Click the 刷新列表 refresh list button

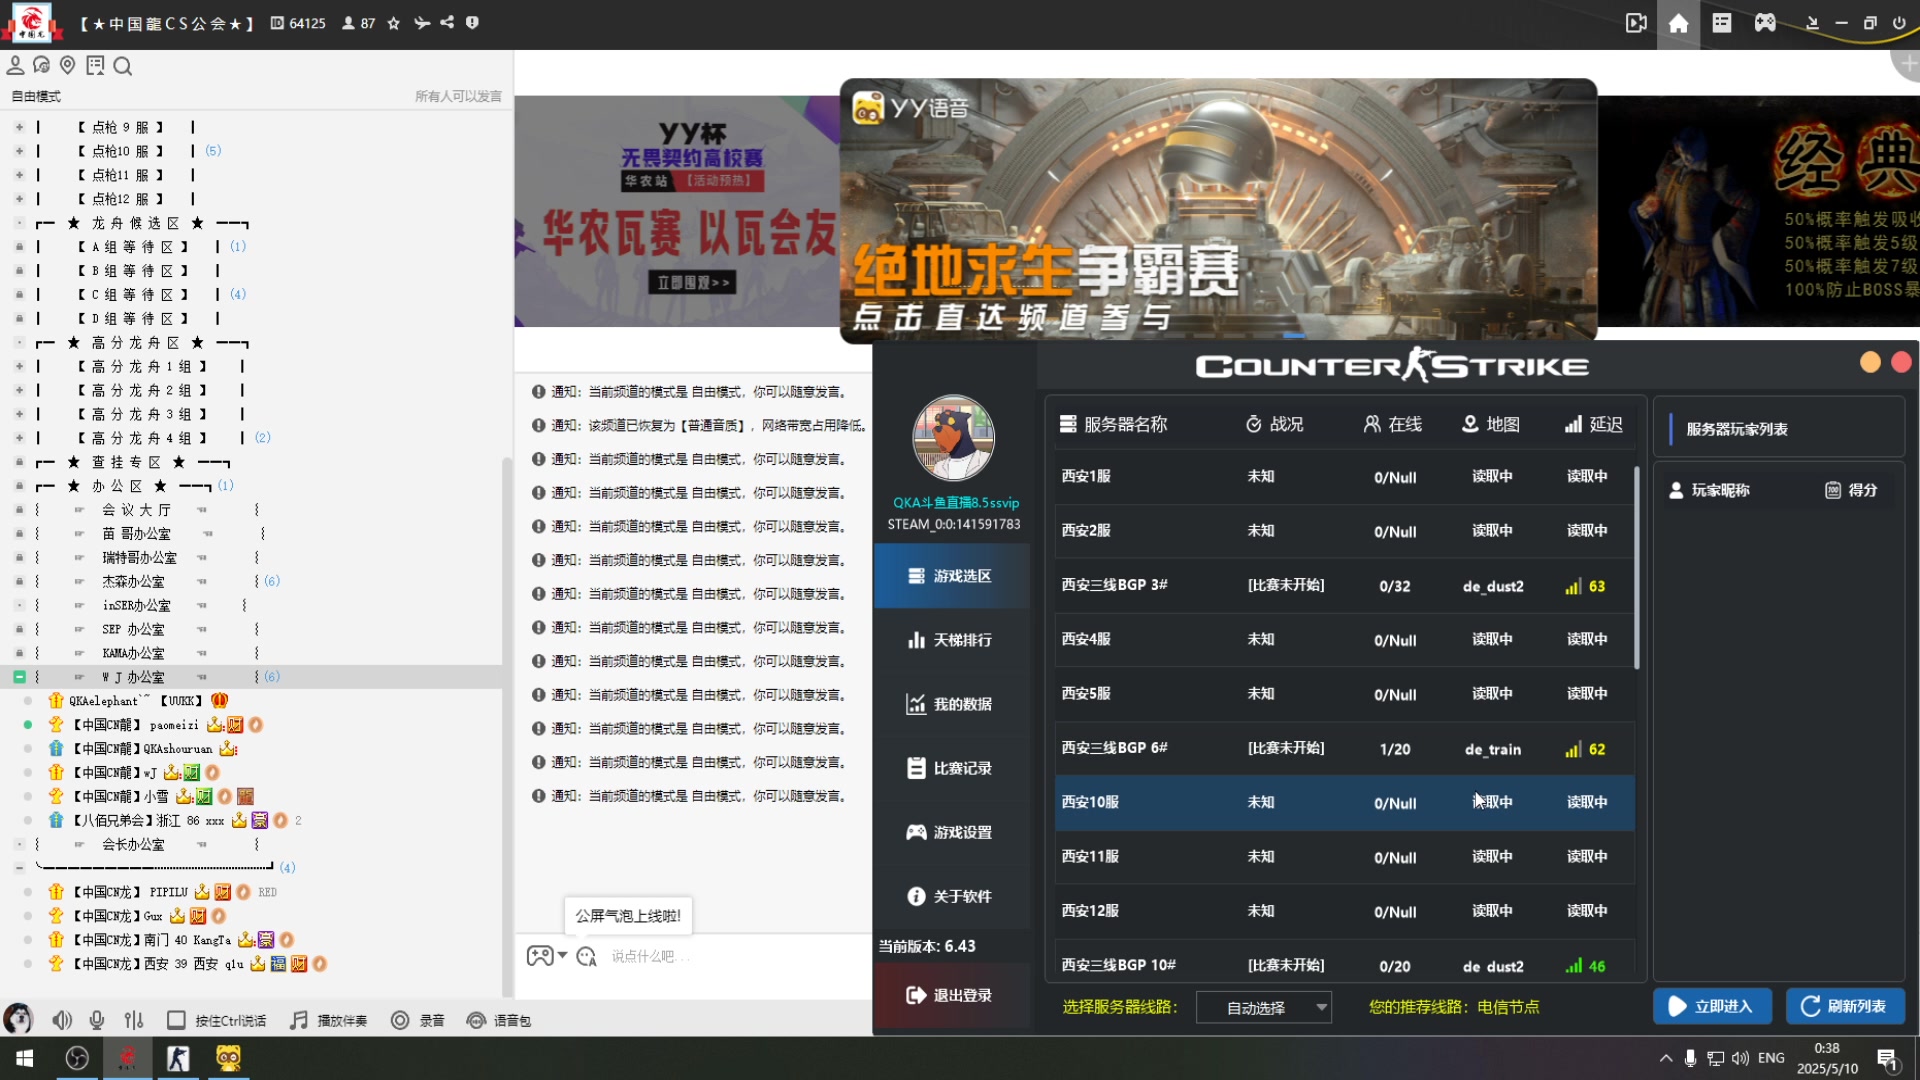point(1845,1006)
